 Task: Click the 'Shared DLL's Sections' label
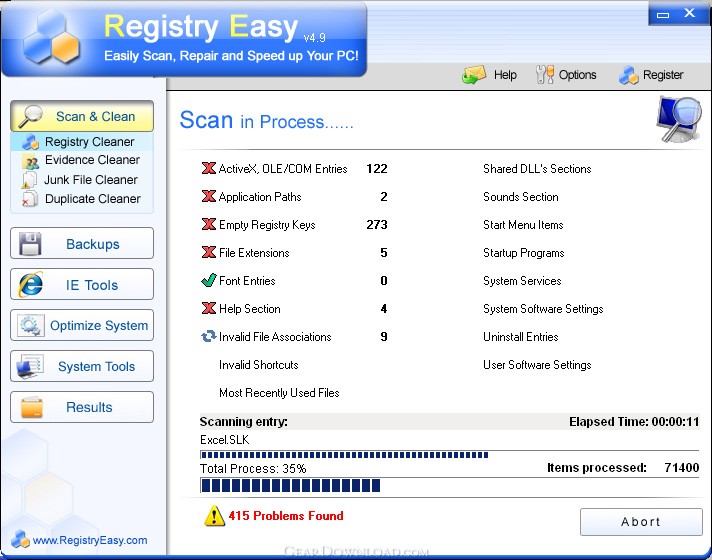537,169
